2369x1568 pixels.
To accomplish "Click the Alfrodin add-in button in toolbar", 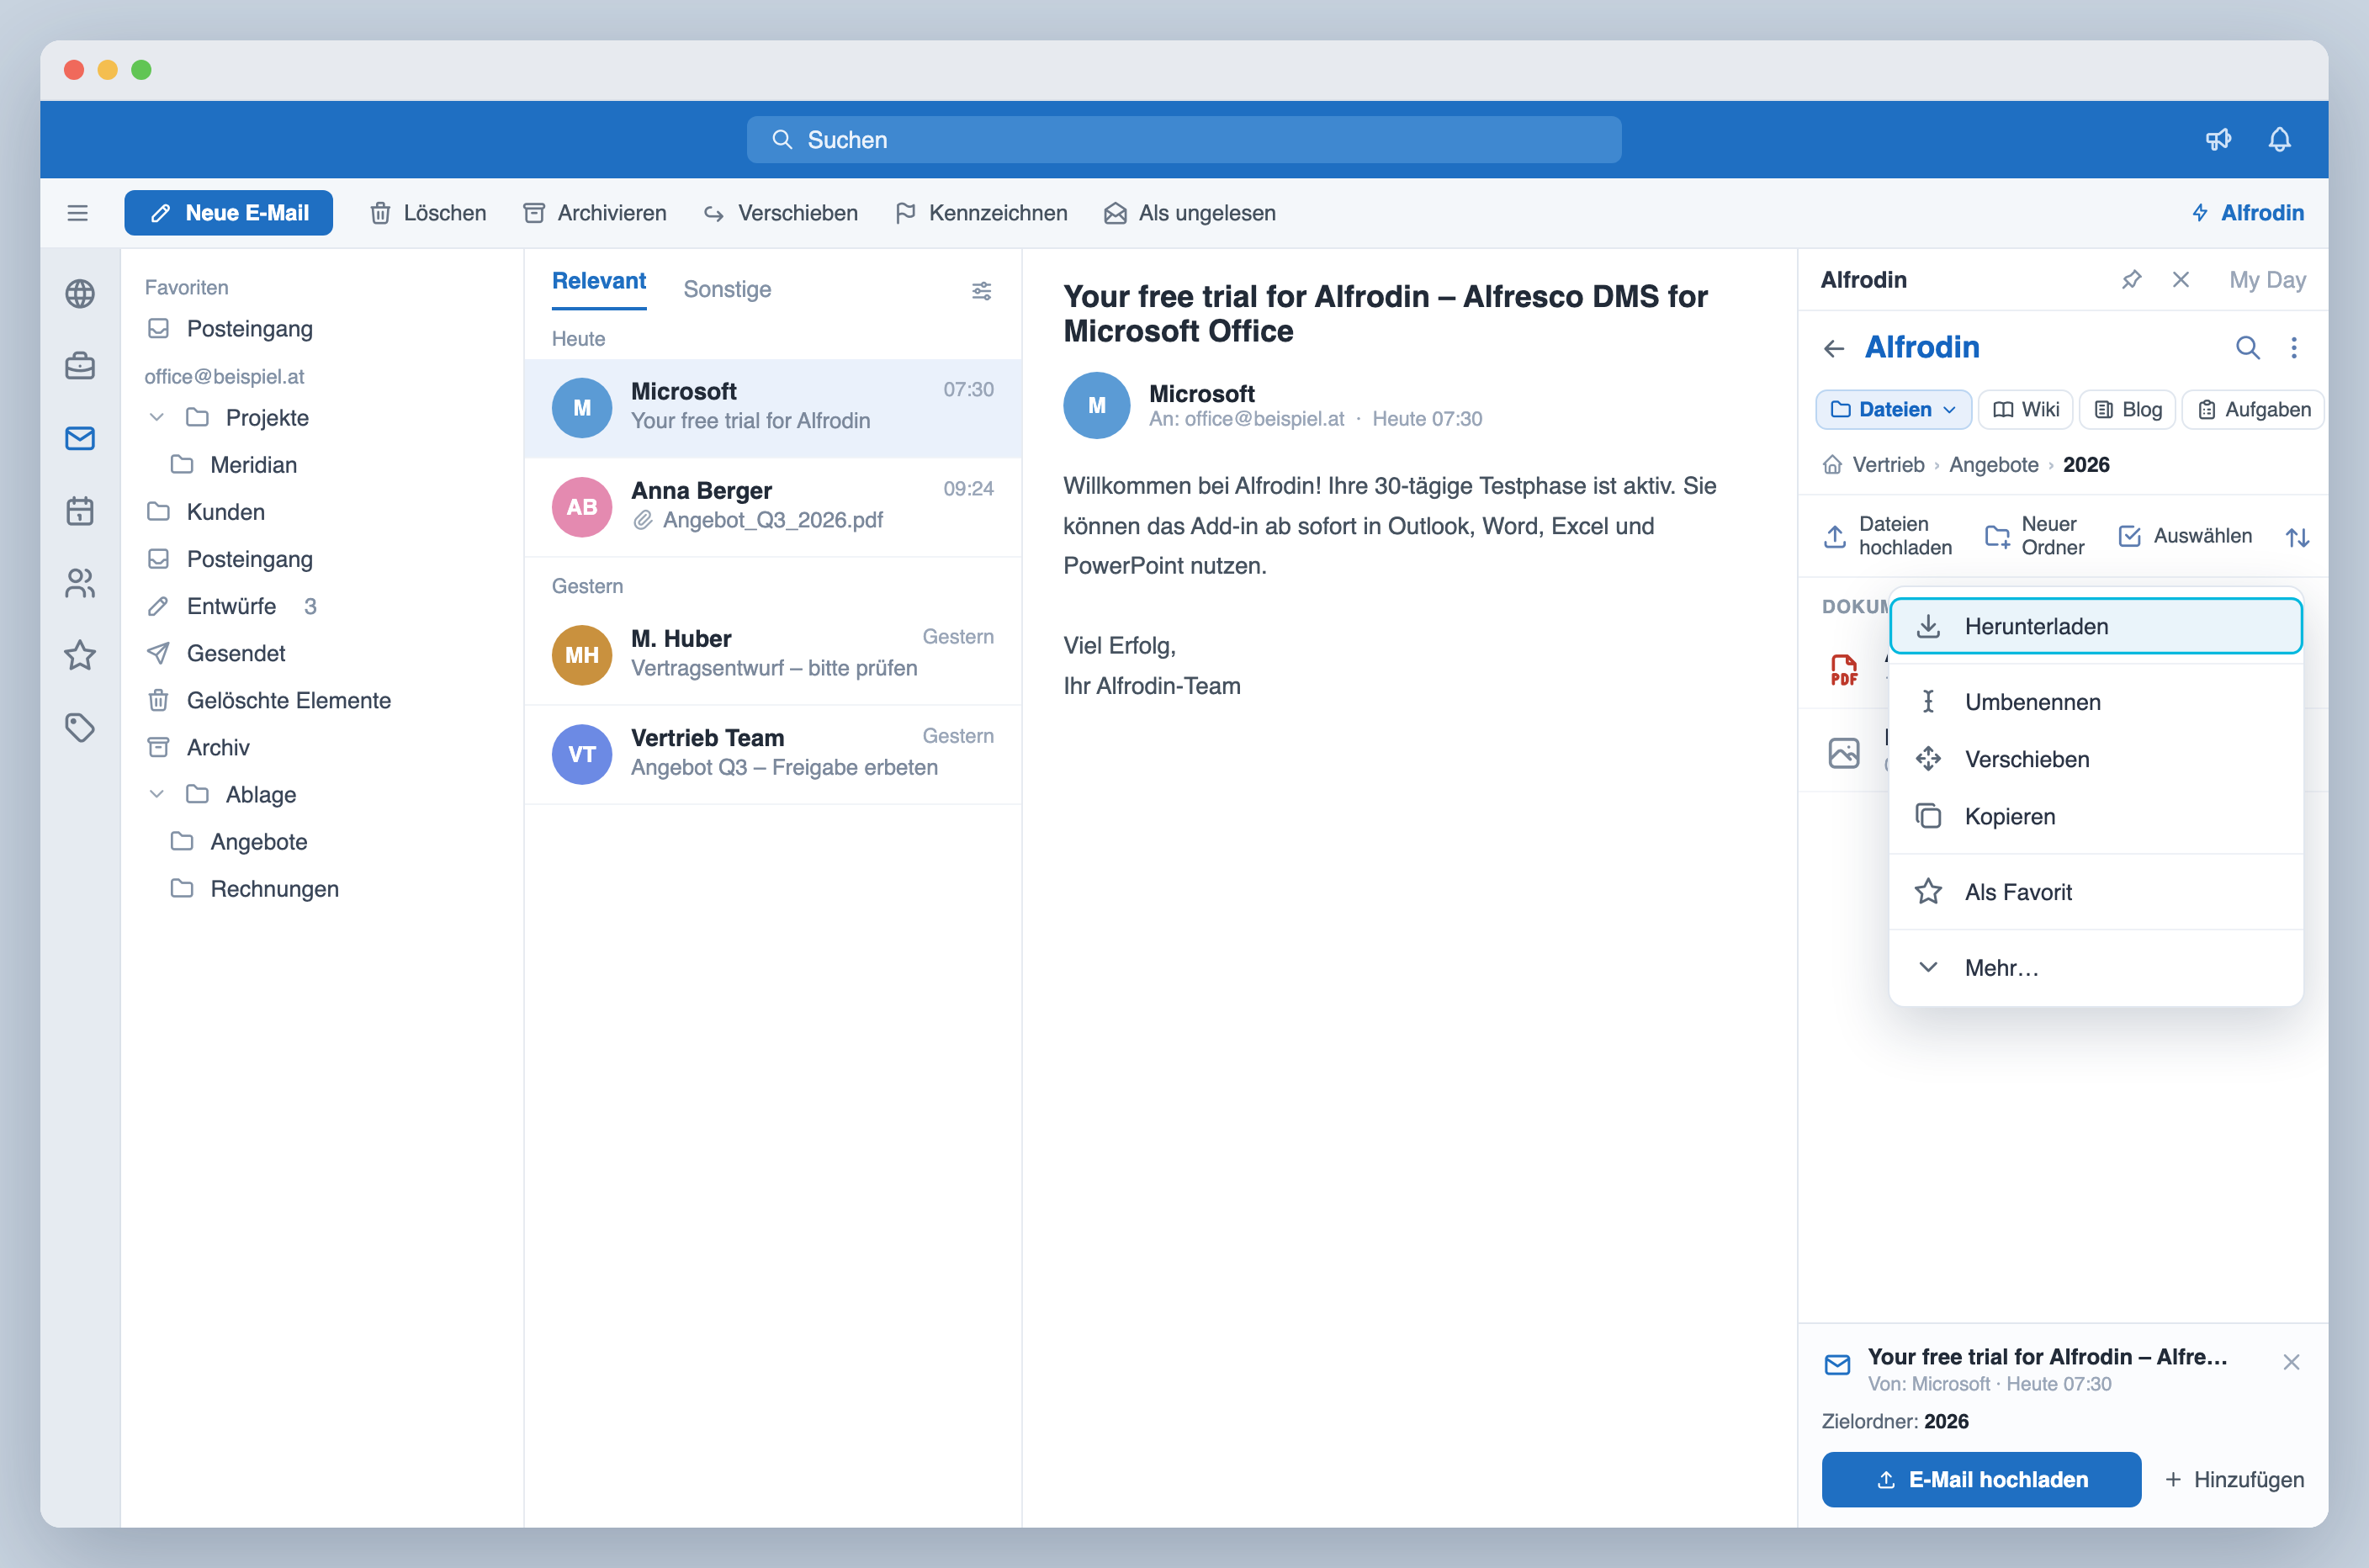I will coord(2247,213).
